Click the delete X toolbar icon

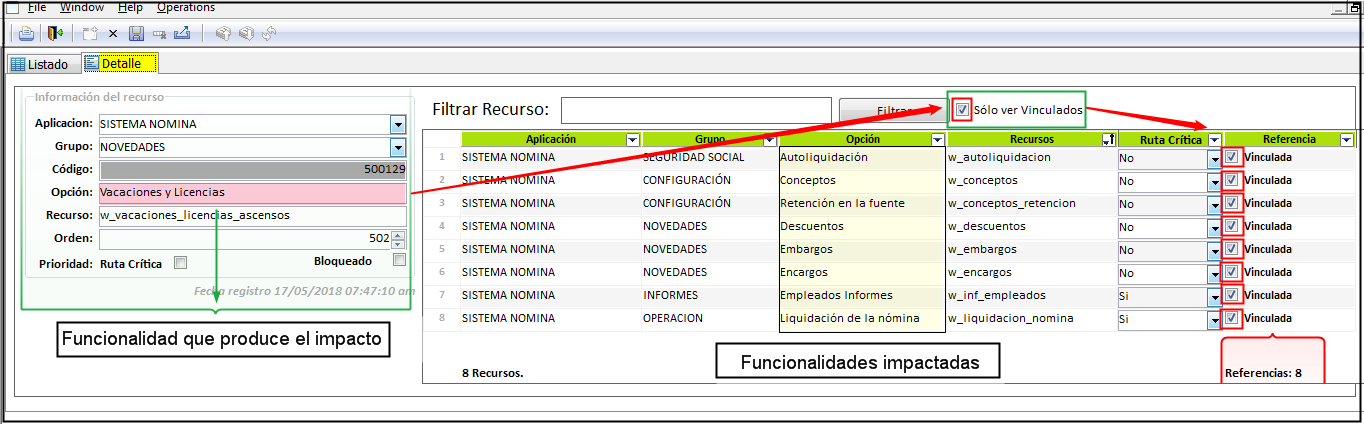(113, 34)
